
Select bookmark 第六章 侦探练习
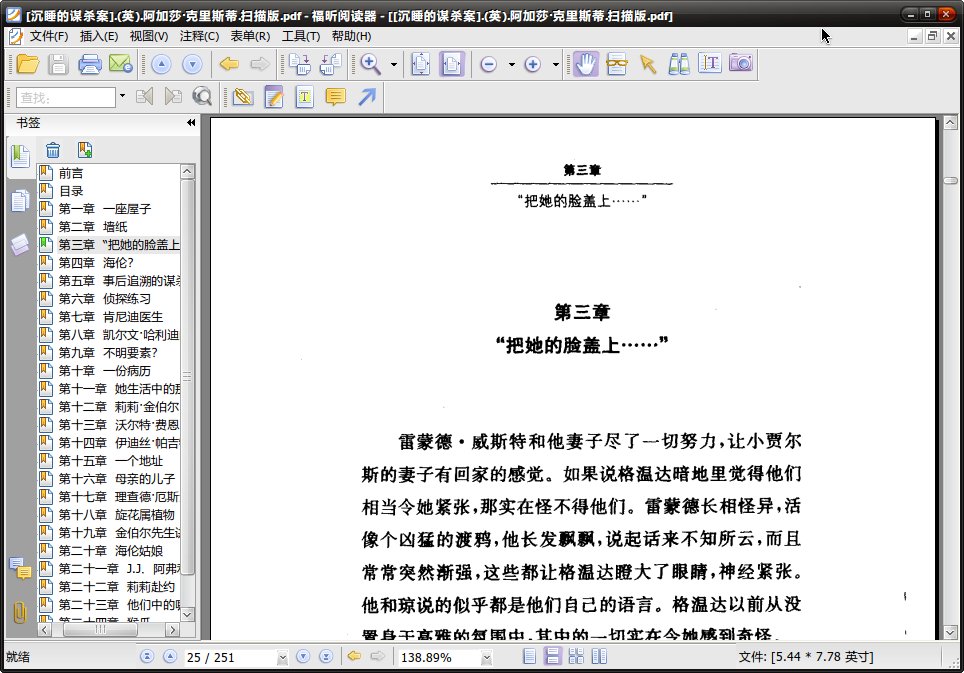(105, 299)
